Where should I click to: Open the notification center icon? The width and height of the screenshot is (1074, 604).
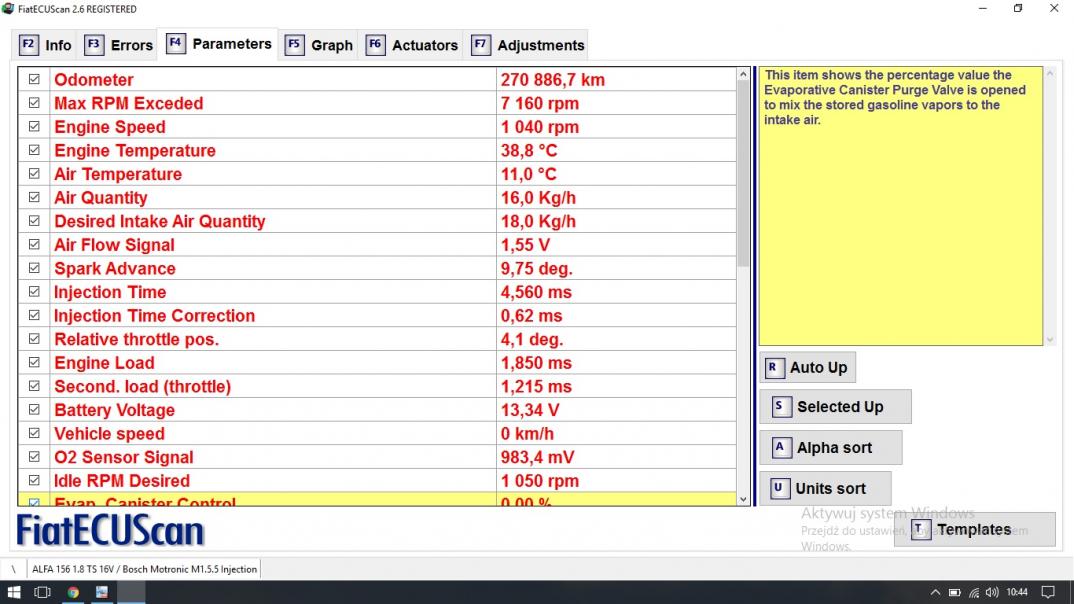pos(1048,592)
